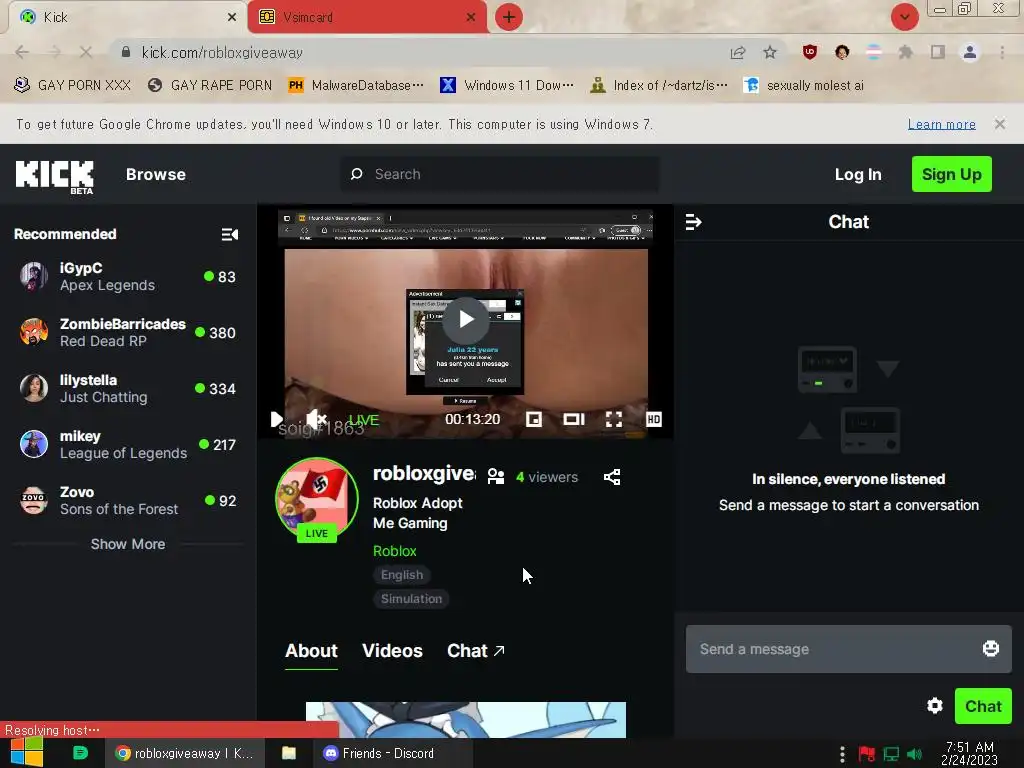Click the viewers people icon
The height and width of the screenshot is (768, 1024).
496,477
